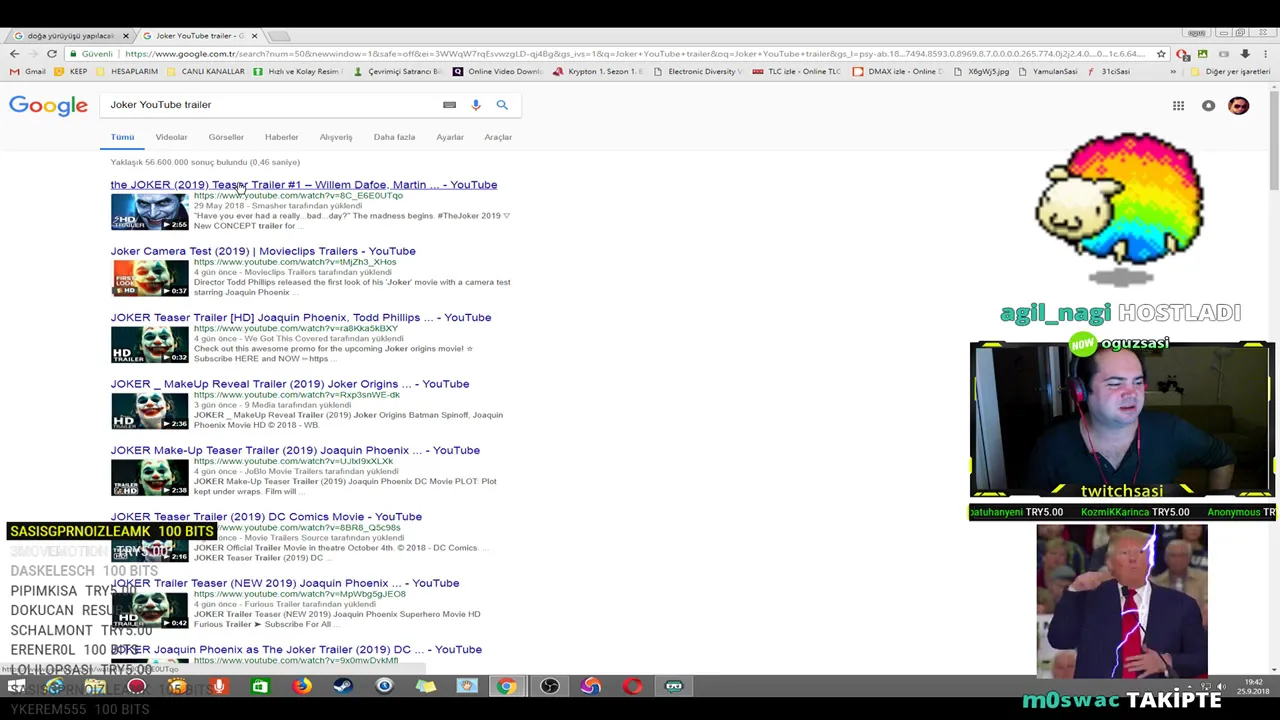The height and width of the screenshot is (720, 1280).
Task: Switch to the Videolar tab
Action: point(171,137)
